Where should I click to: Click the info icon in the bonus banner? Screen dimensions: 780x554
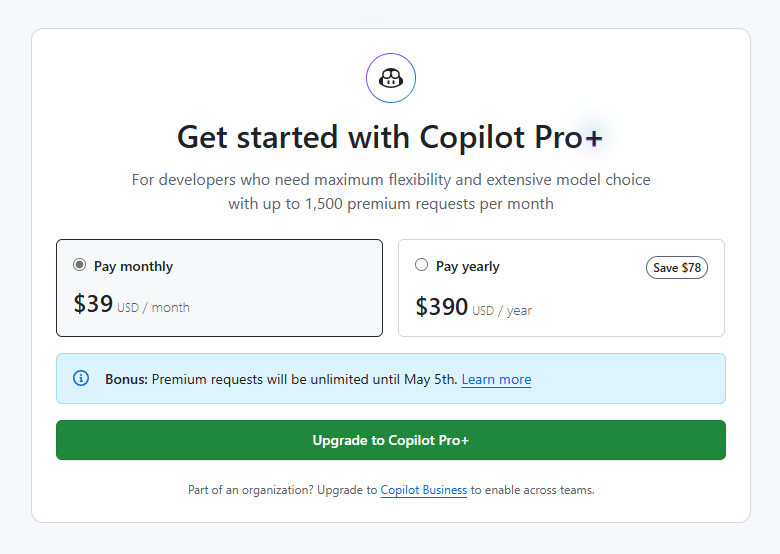pos(82,378)
